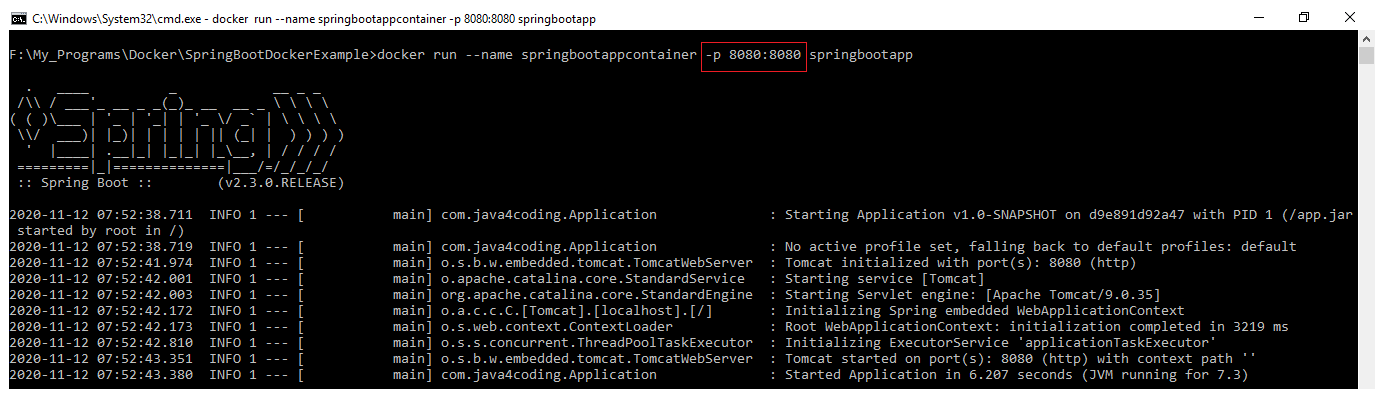
Task: Click ':: Spring Boot ::' banner text
Action: point(85,183)
